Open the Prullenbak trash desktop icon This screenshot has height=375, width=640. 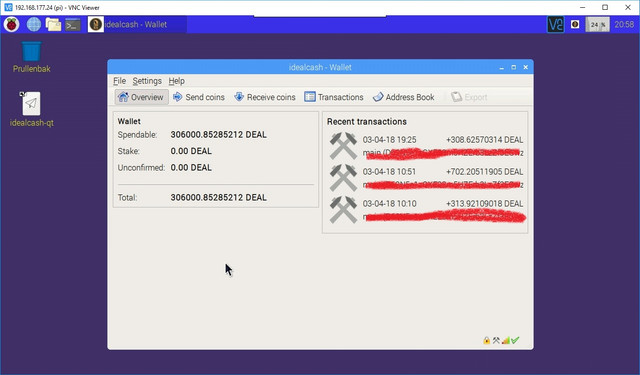point(31,57)
